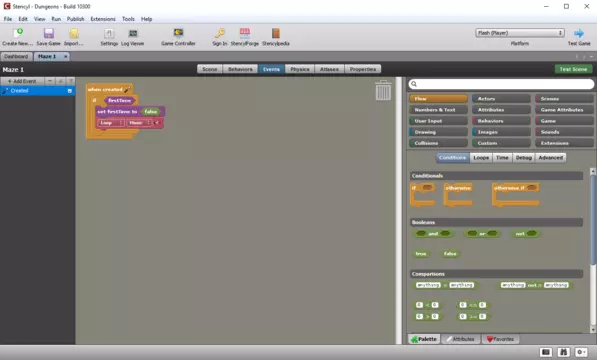Image resolution: width=597 pixels, height=360 pixels.
Task: Switch to the Physics tab
Action: pos(300,69)
